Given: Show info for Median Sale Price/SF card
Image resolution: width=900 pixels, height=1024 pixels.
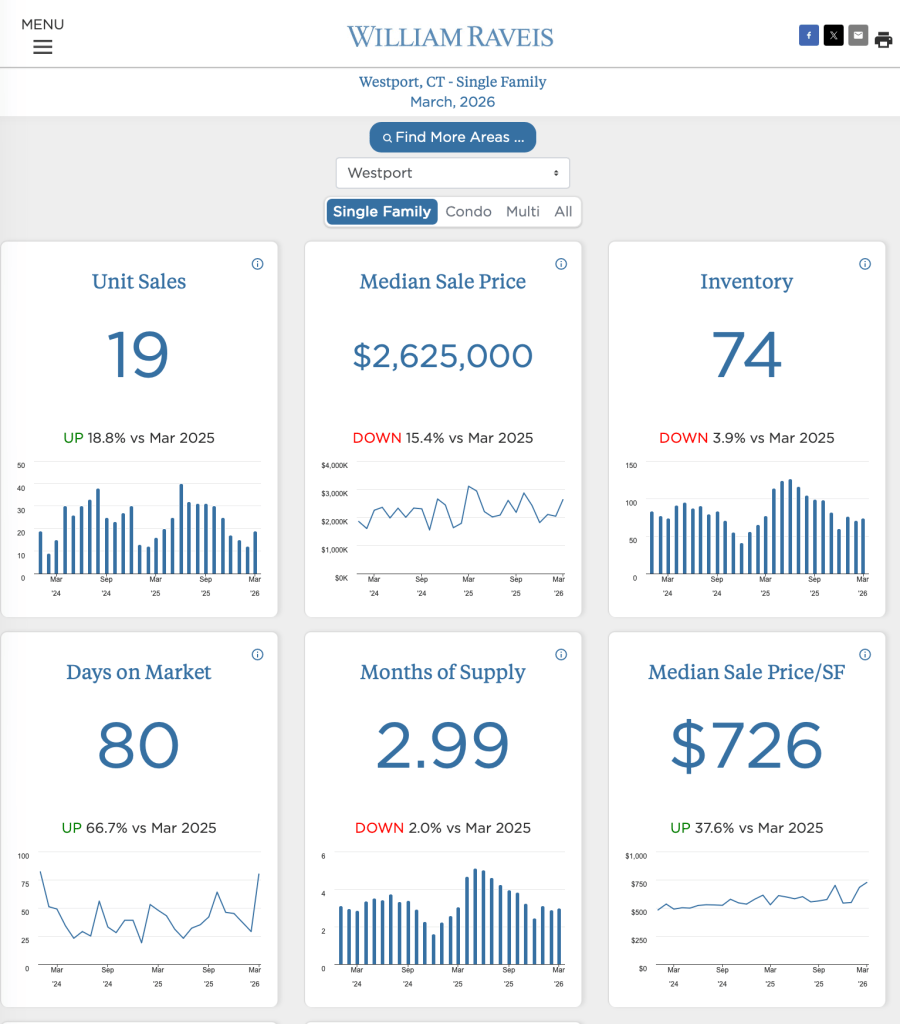Looking at the screenshot, I should pos(865,655).
